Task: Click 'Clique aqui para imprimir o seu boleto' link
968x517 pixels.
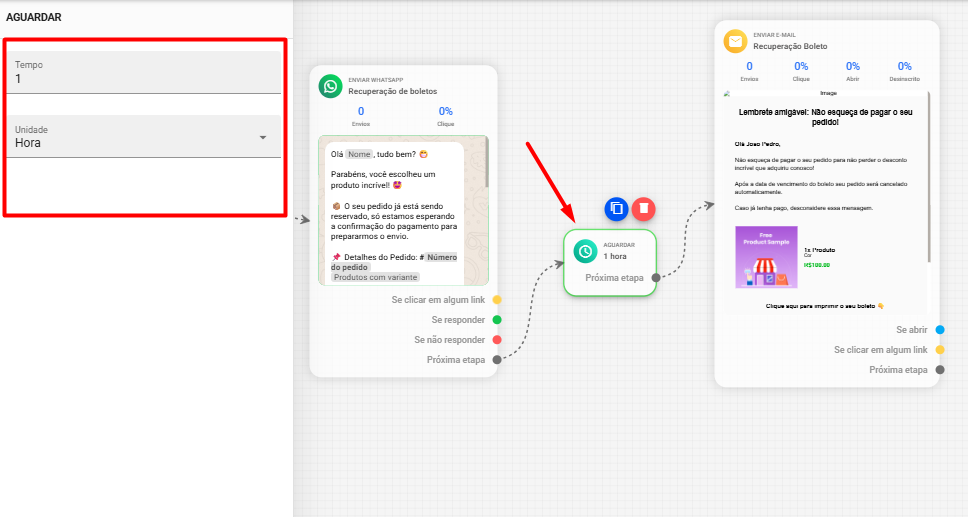Action: click(x=825, y=306)
